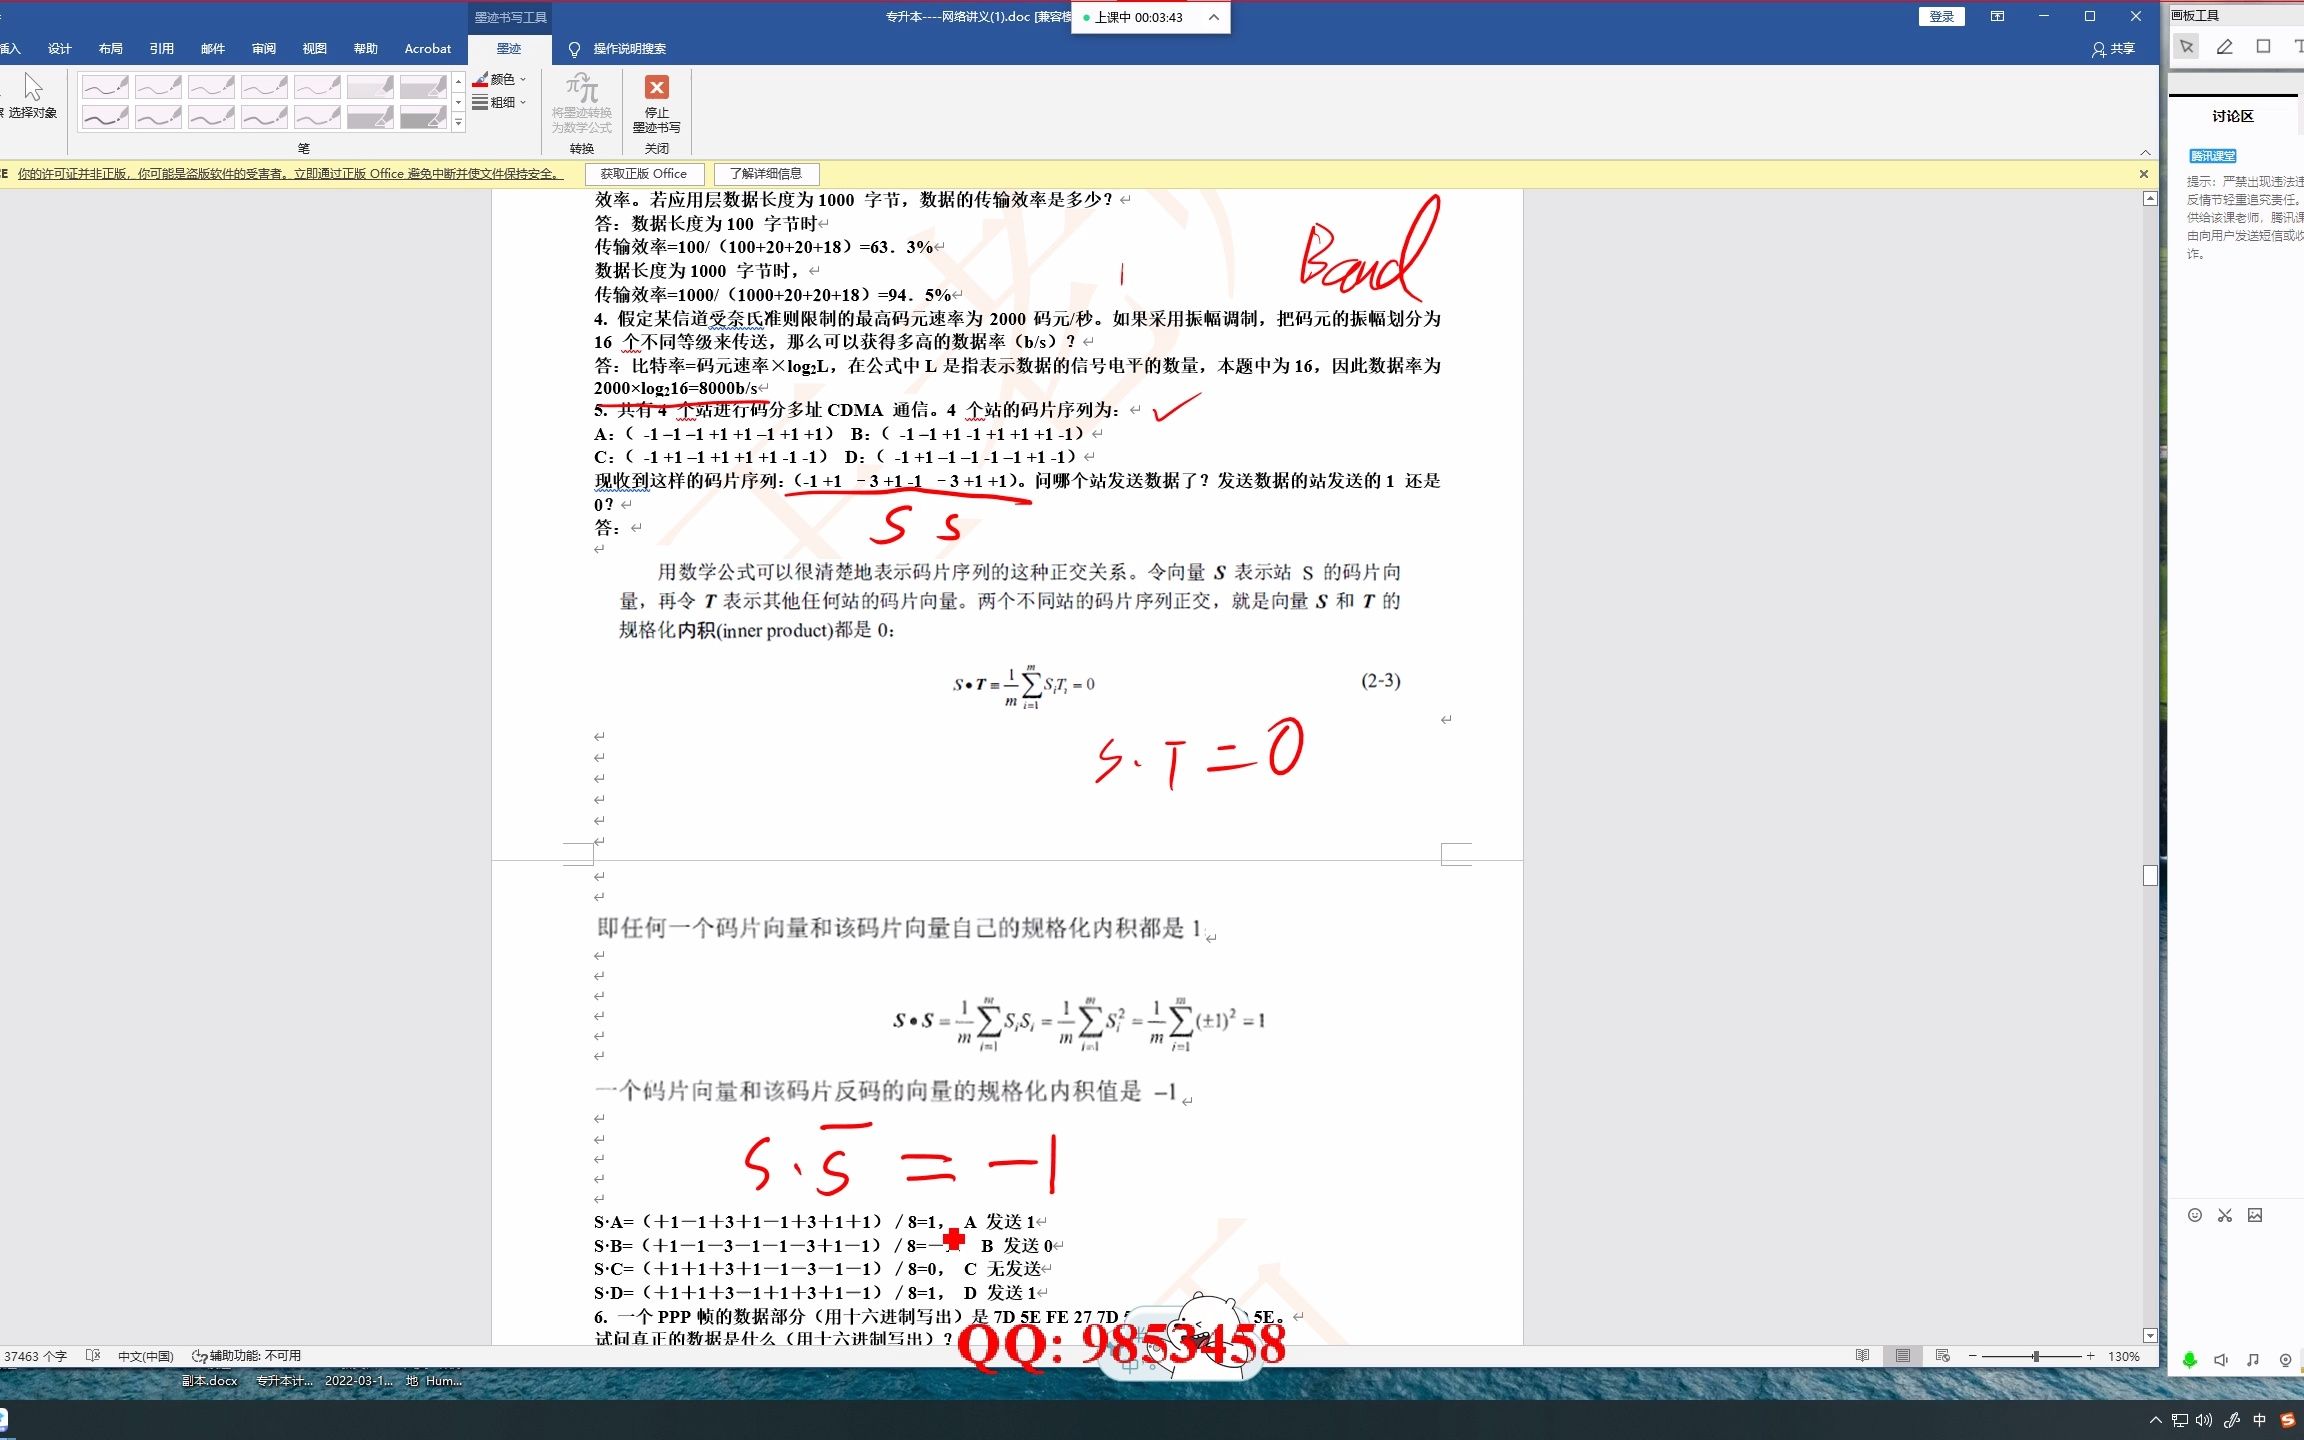The height and width of the screenshot is (1440, 2304).
Task: Open the 设计 ribbon tab
Action: point(60,49)
